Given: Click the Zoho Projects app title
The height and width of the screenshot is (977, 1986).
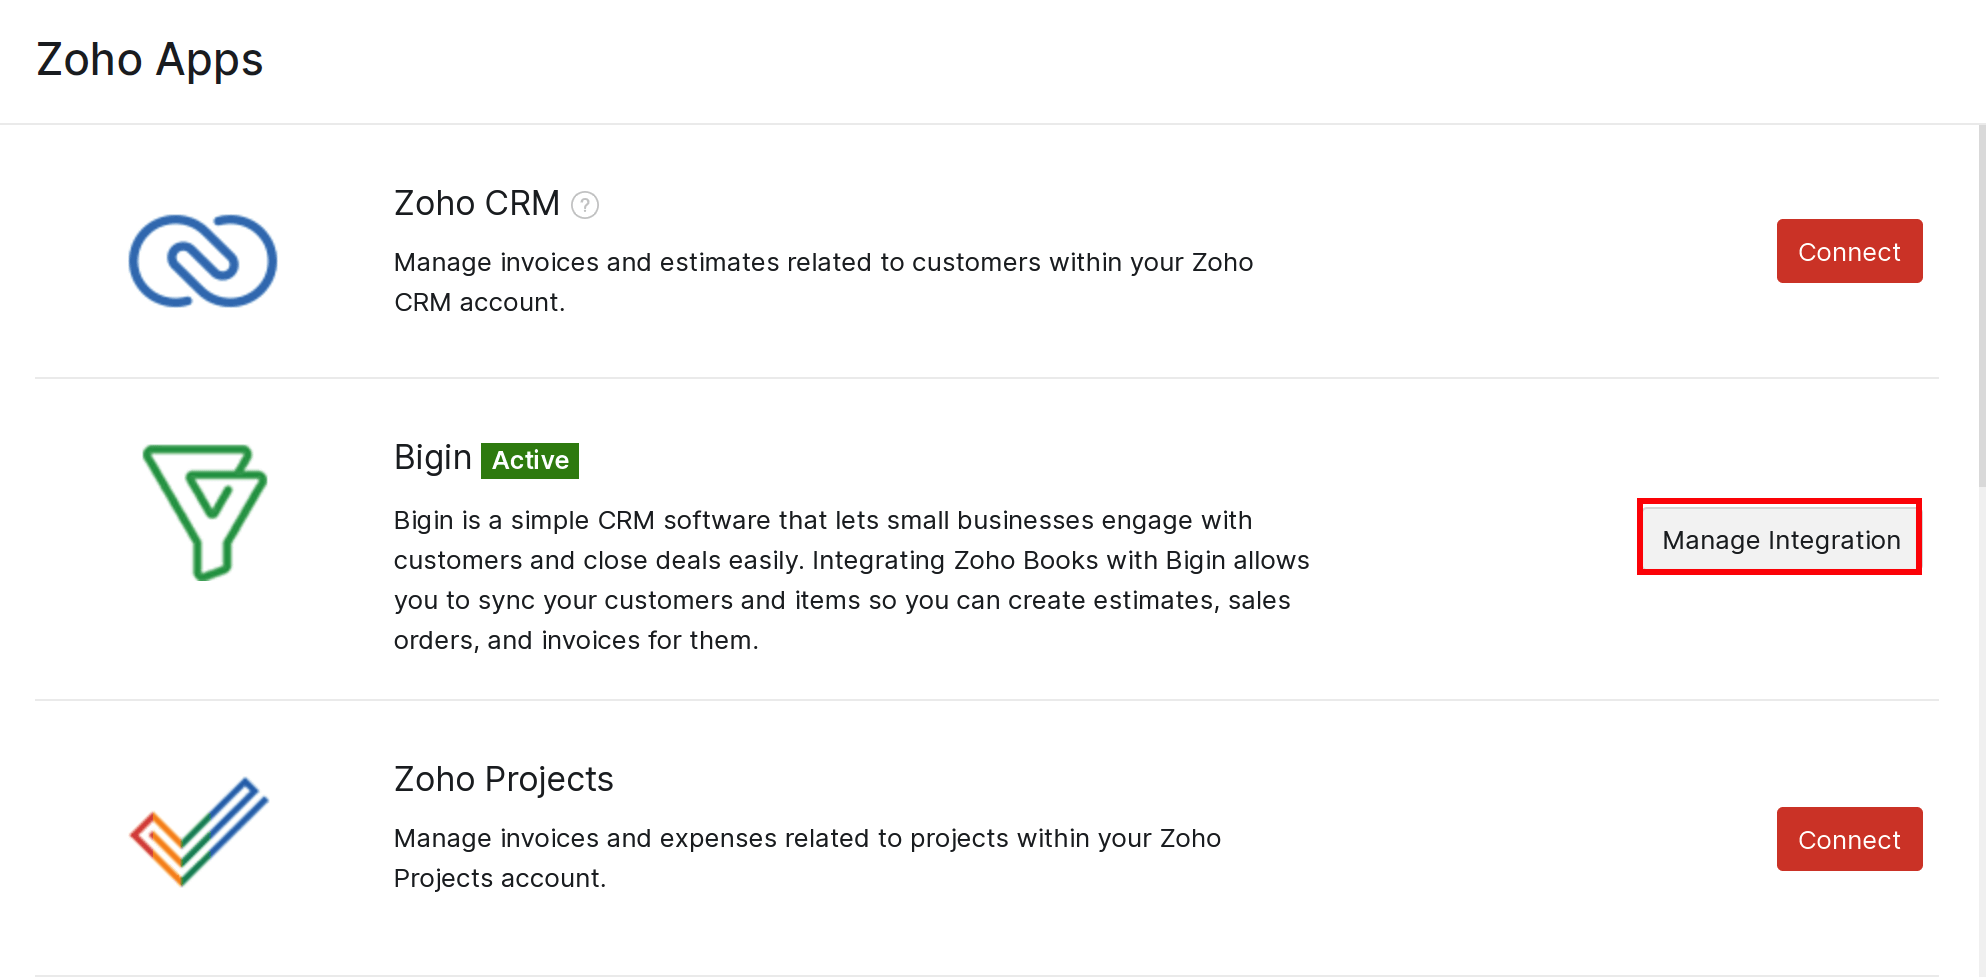Looking at the screenshot, I should click(503, 779).
